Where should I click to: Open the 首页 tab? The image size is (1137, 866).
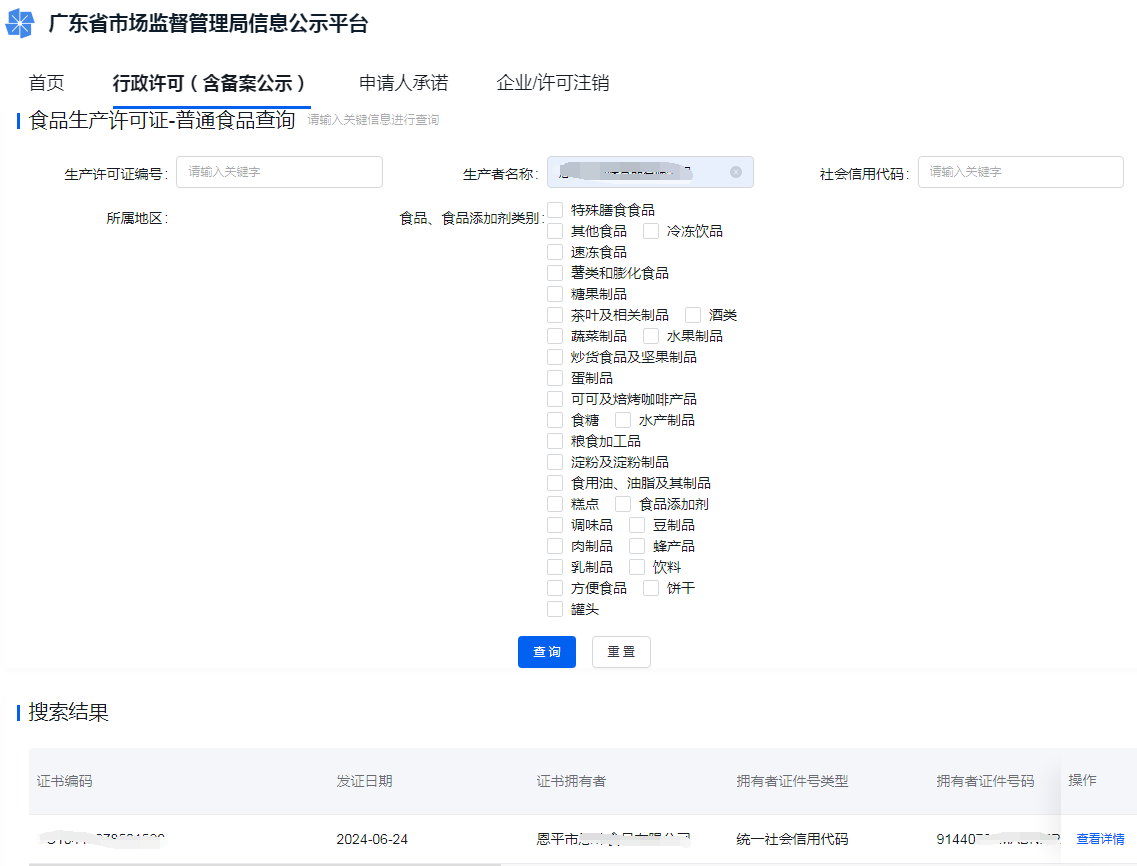pyautogui.click(x=46, y=83)
